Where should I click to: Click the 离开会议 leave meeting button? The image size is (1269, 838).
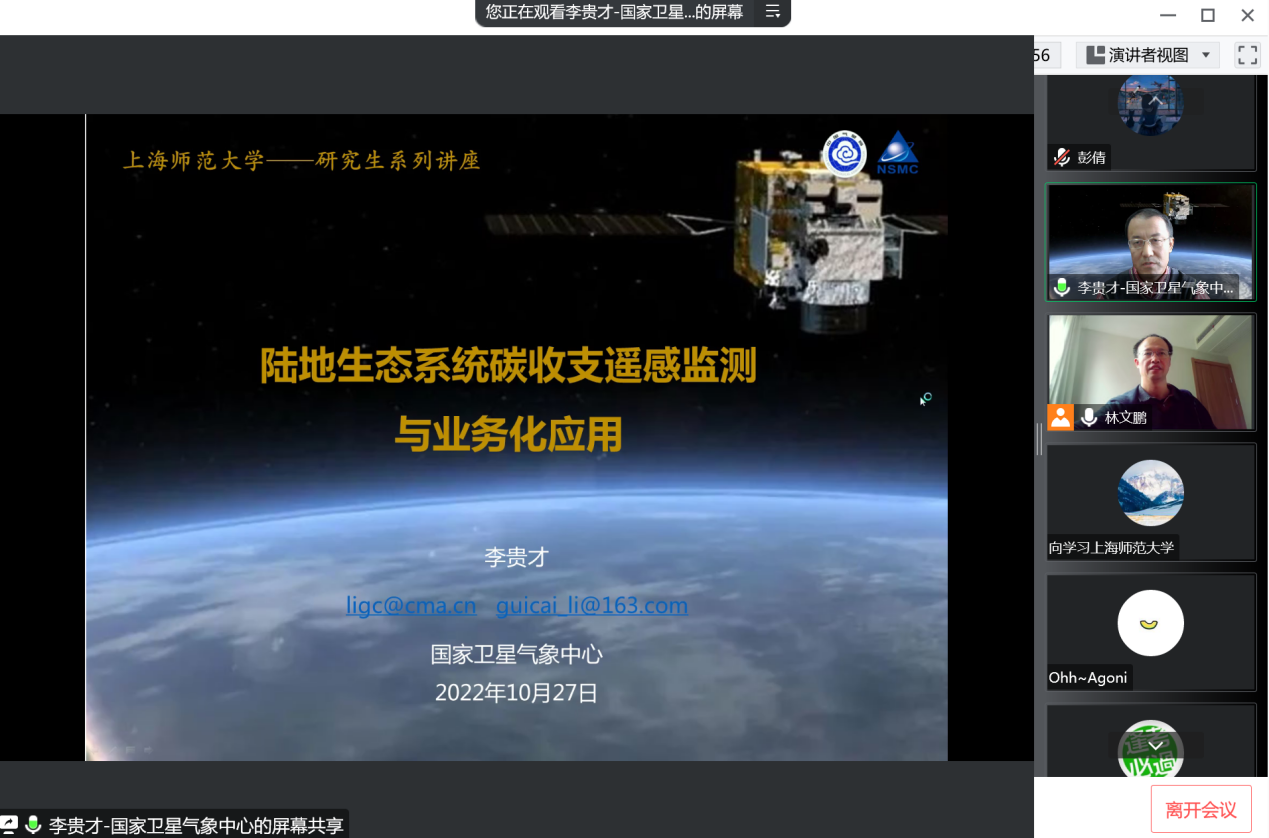coord(1201,810)
